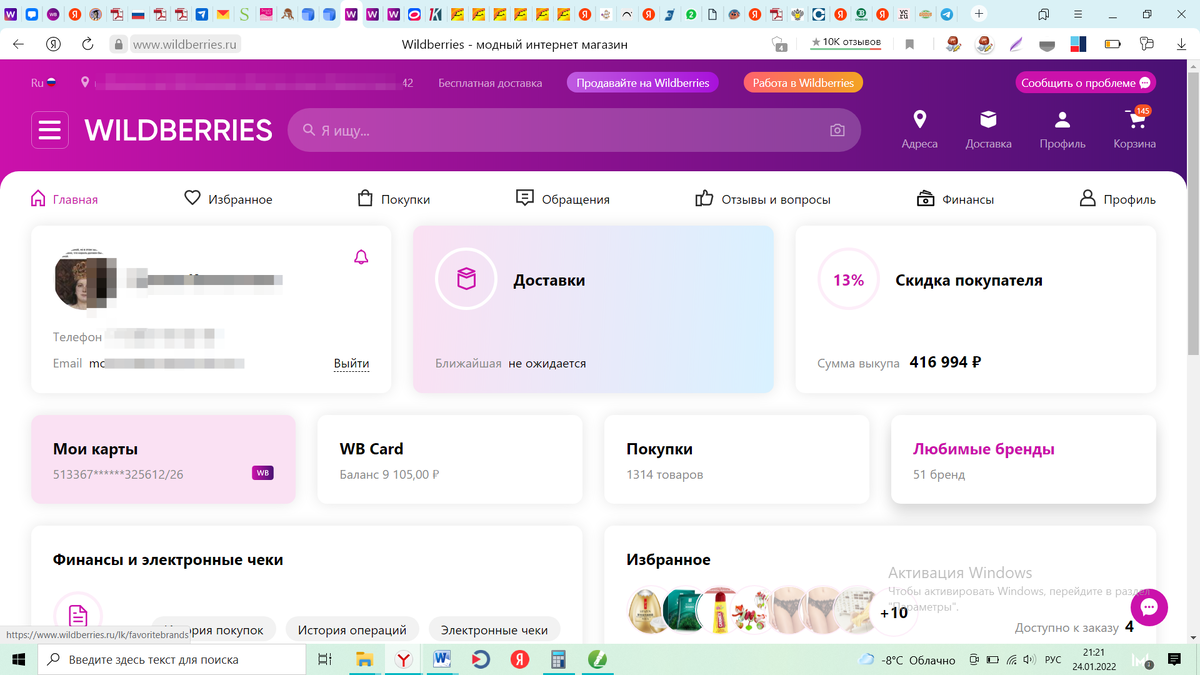Click the WILDBERRIES logo
This screenshot has height=675, width=1200.
pos(178,130)
